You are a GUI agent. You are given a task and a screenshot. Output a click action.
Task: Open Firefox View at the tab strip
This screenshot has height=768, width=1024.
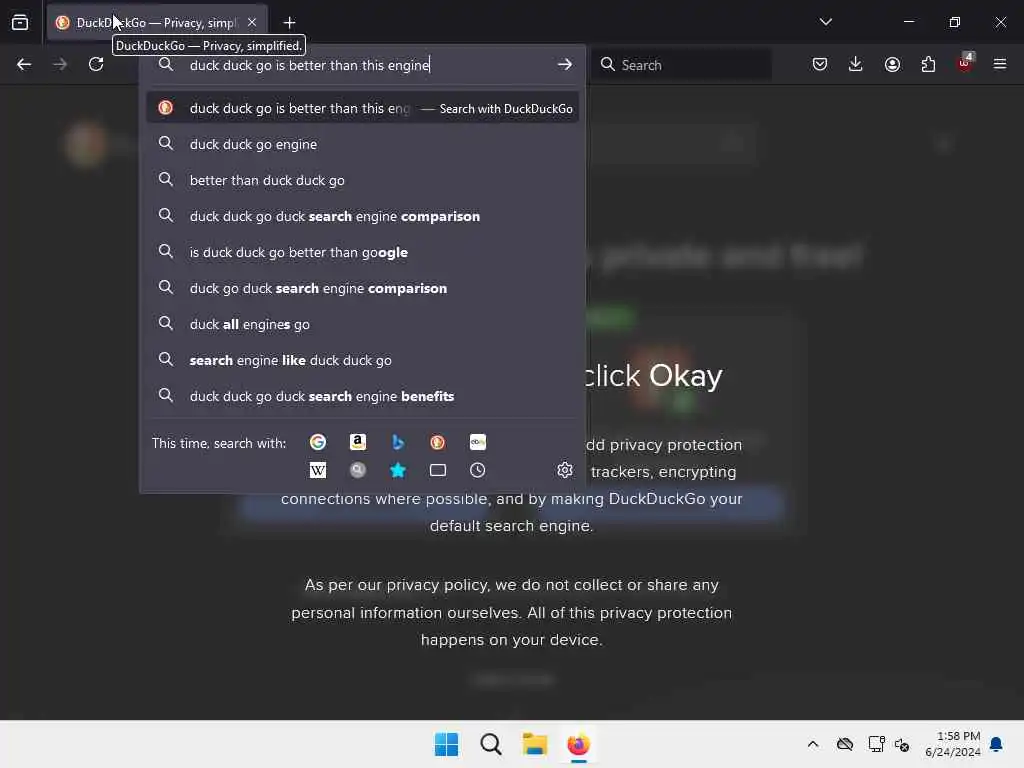20,22
